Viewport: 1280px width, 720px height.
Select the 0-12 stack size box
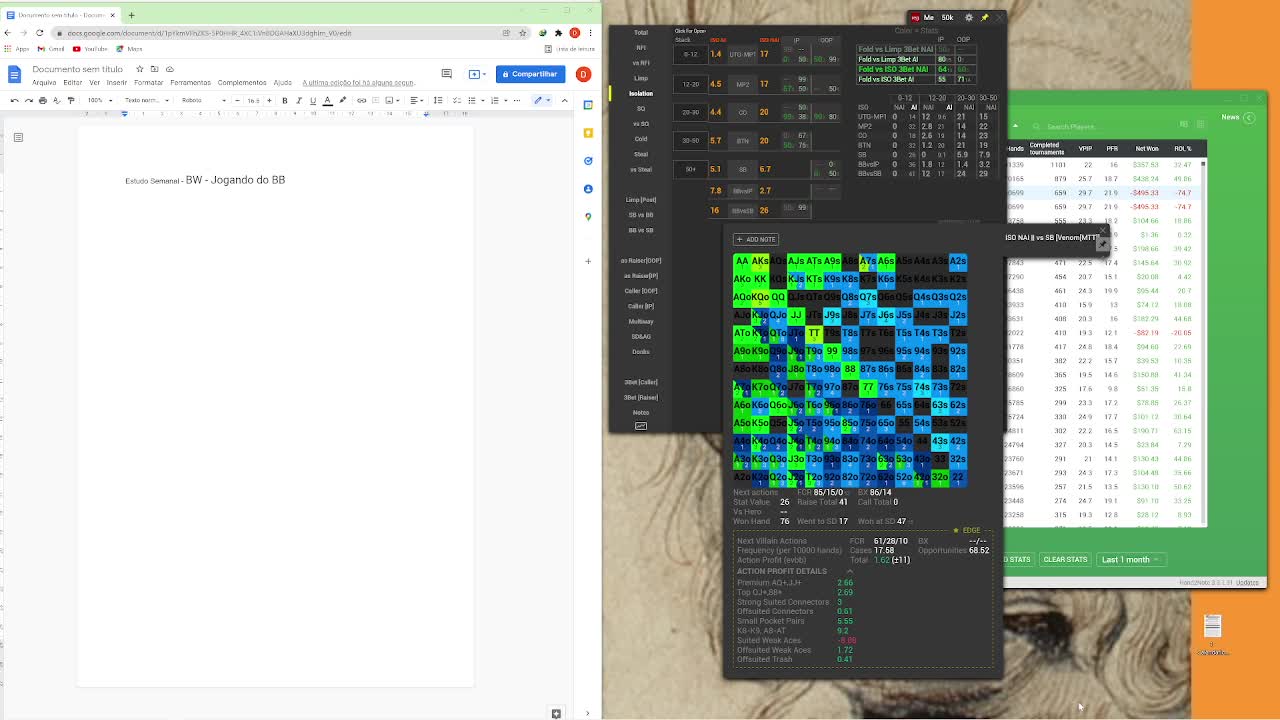(x=691, y=54)
